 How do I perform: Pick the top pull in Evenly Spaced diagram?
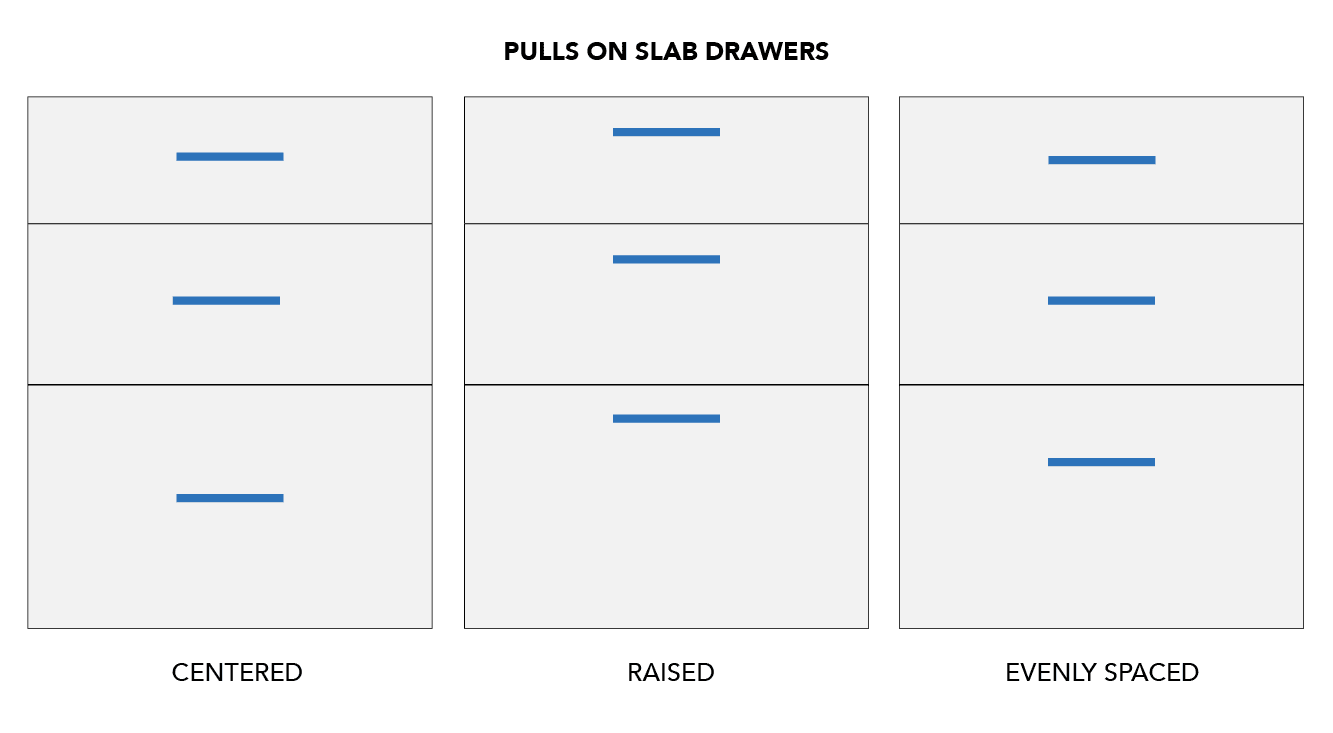point(1102,160)
